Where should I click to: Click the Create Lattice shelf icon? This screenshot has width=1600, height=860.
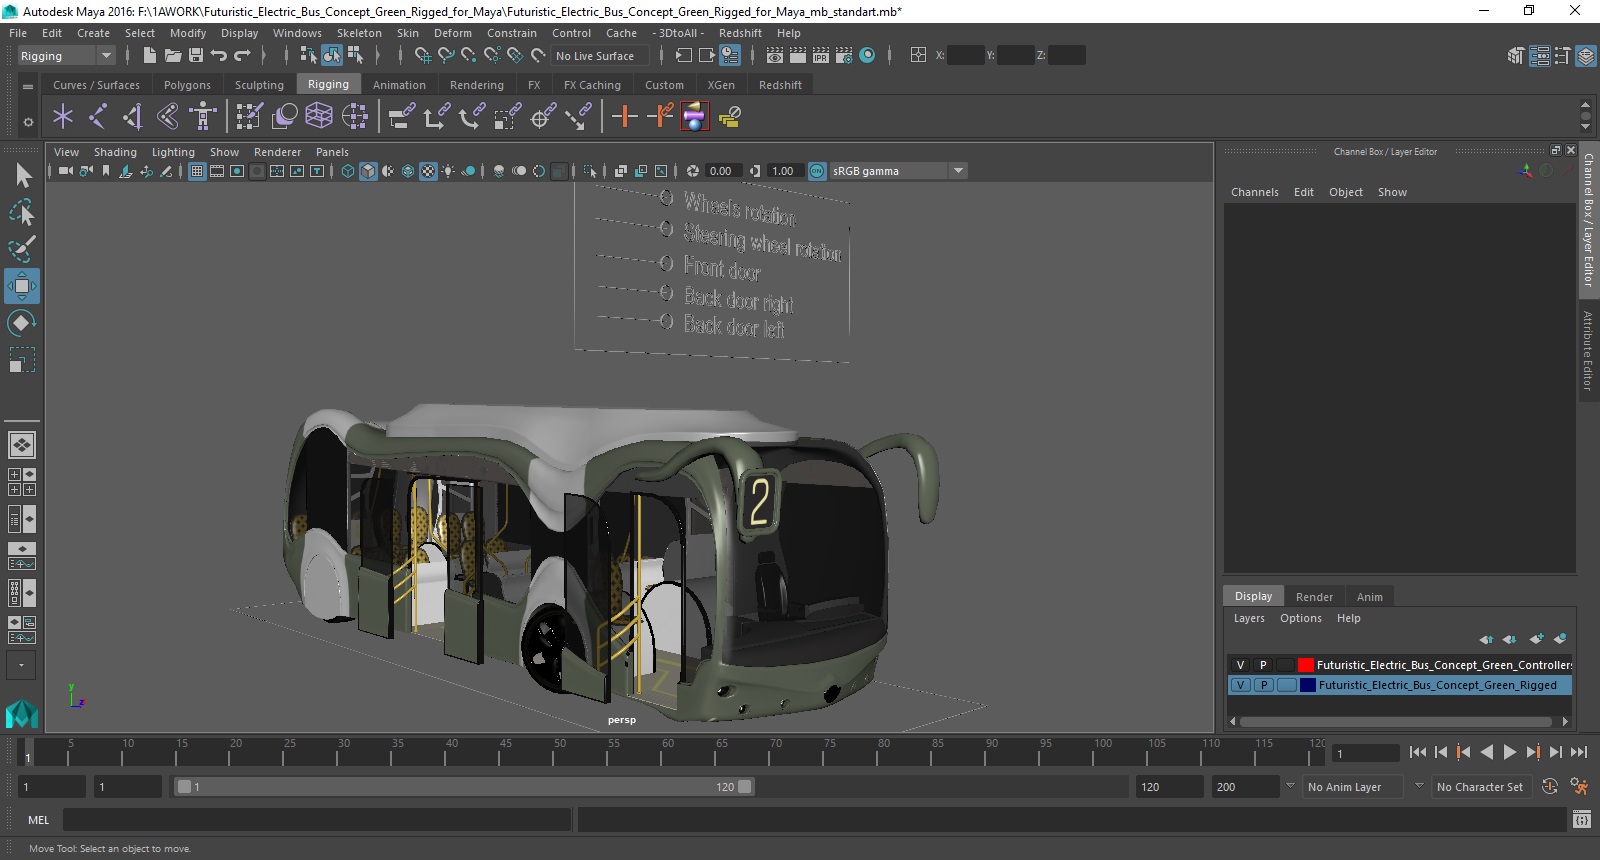click(319, 117)
